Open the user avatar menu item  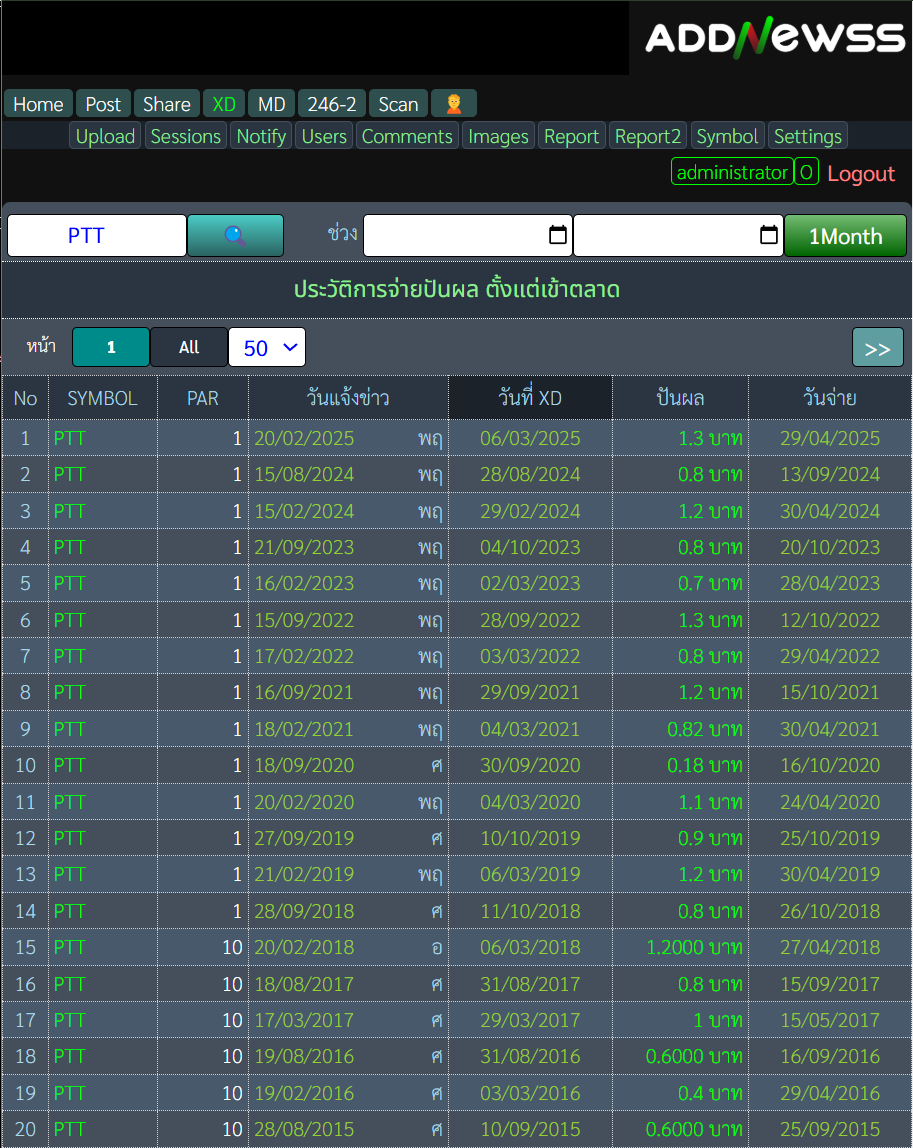click(454, 104)
